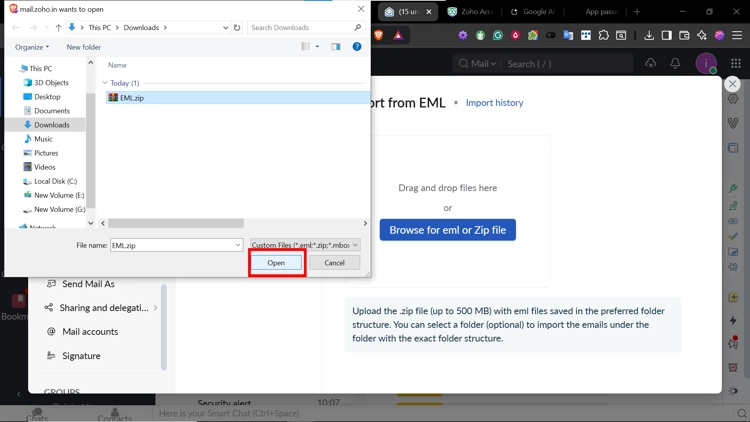Image resolution: width=750 pixels, height=422 pixels.
Task: Open the Import history link
Action: pos(495,102)
